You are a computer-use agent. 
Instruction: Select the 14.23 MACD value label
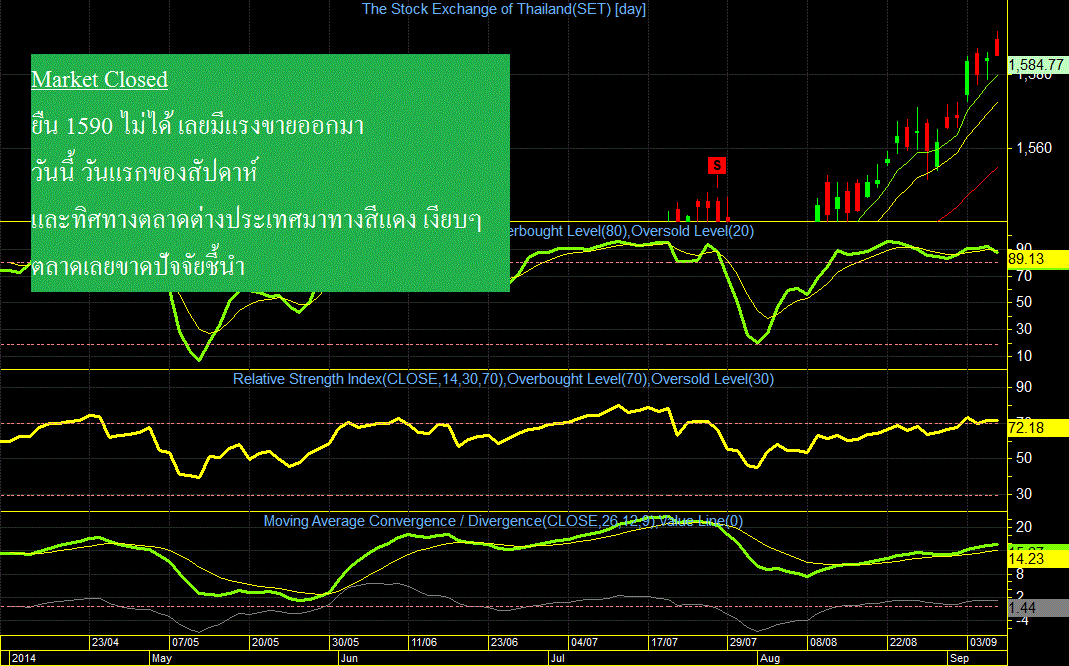point(1038,559)
